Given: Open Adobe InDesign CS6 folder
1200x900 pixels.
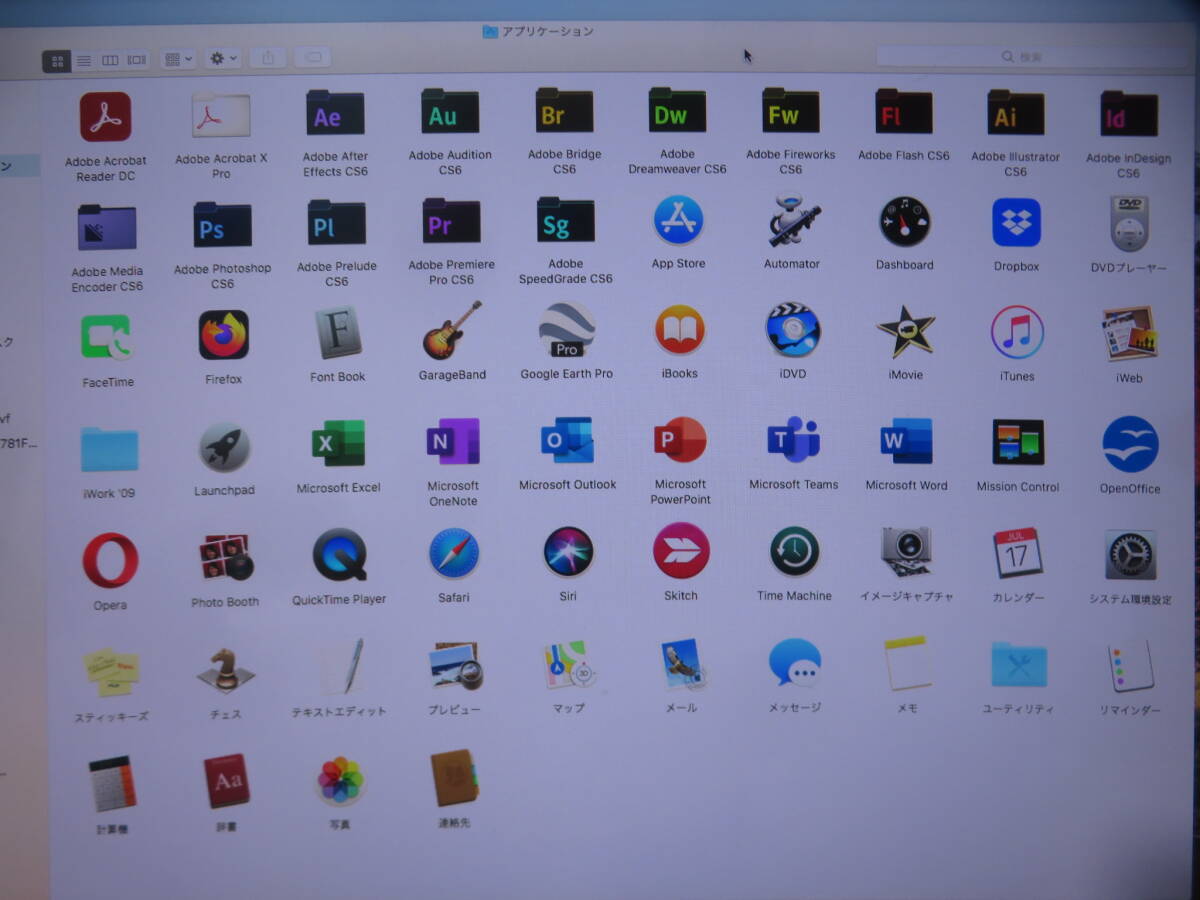Looking at the screenshot, I should (1129, 116).
